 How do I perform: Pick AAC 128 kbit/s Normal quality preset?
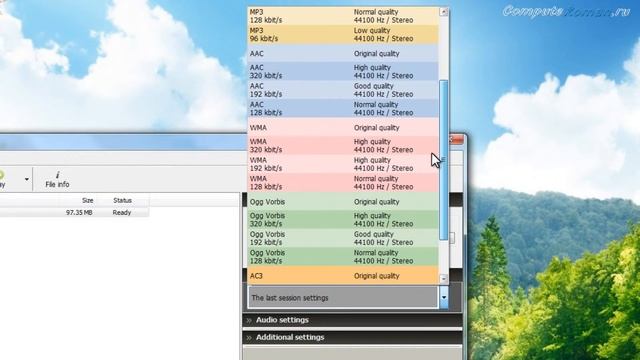343,109
